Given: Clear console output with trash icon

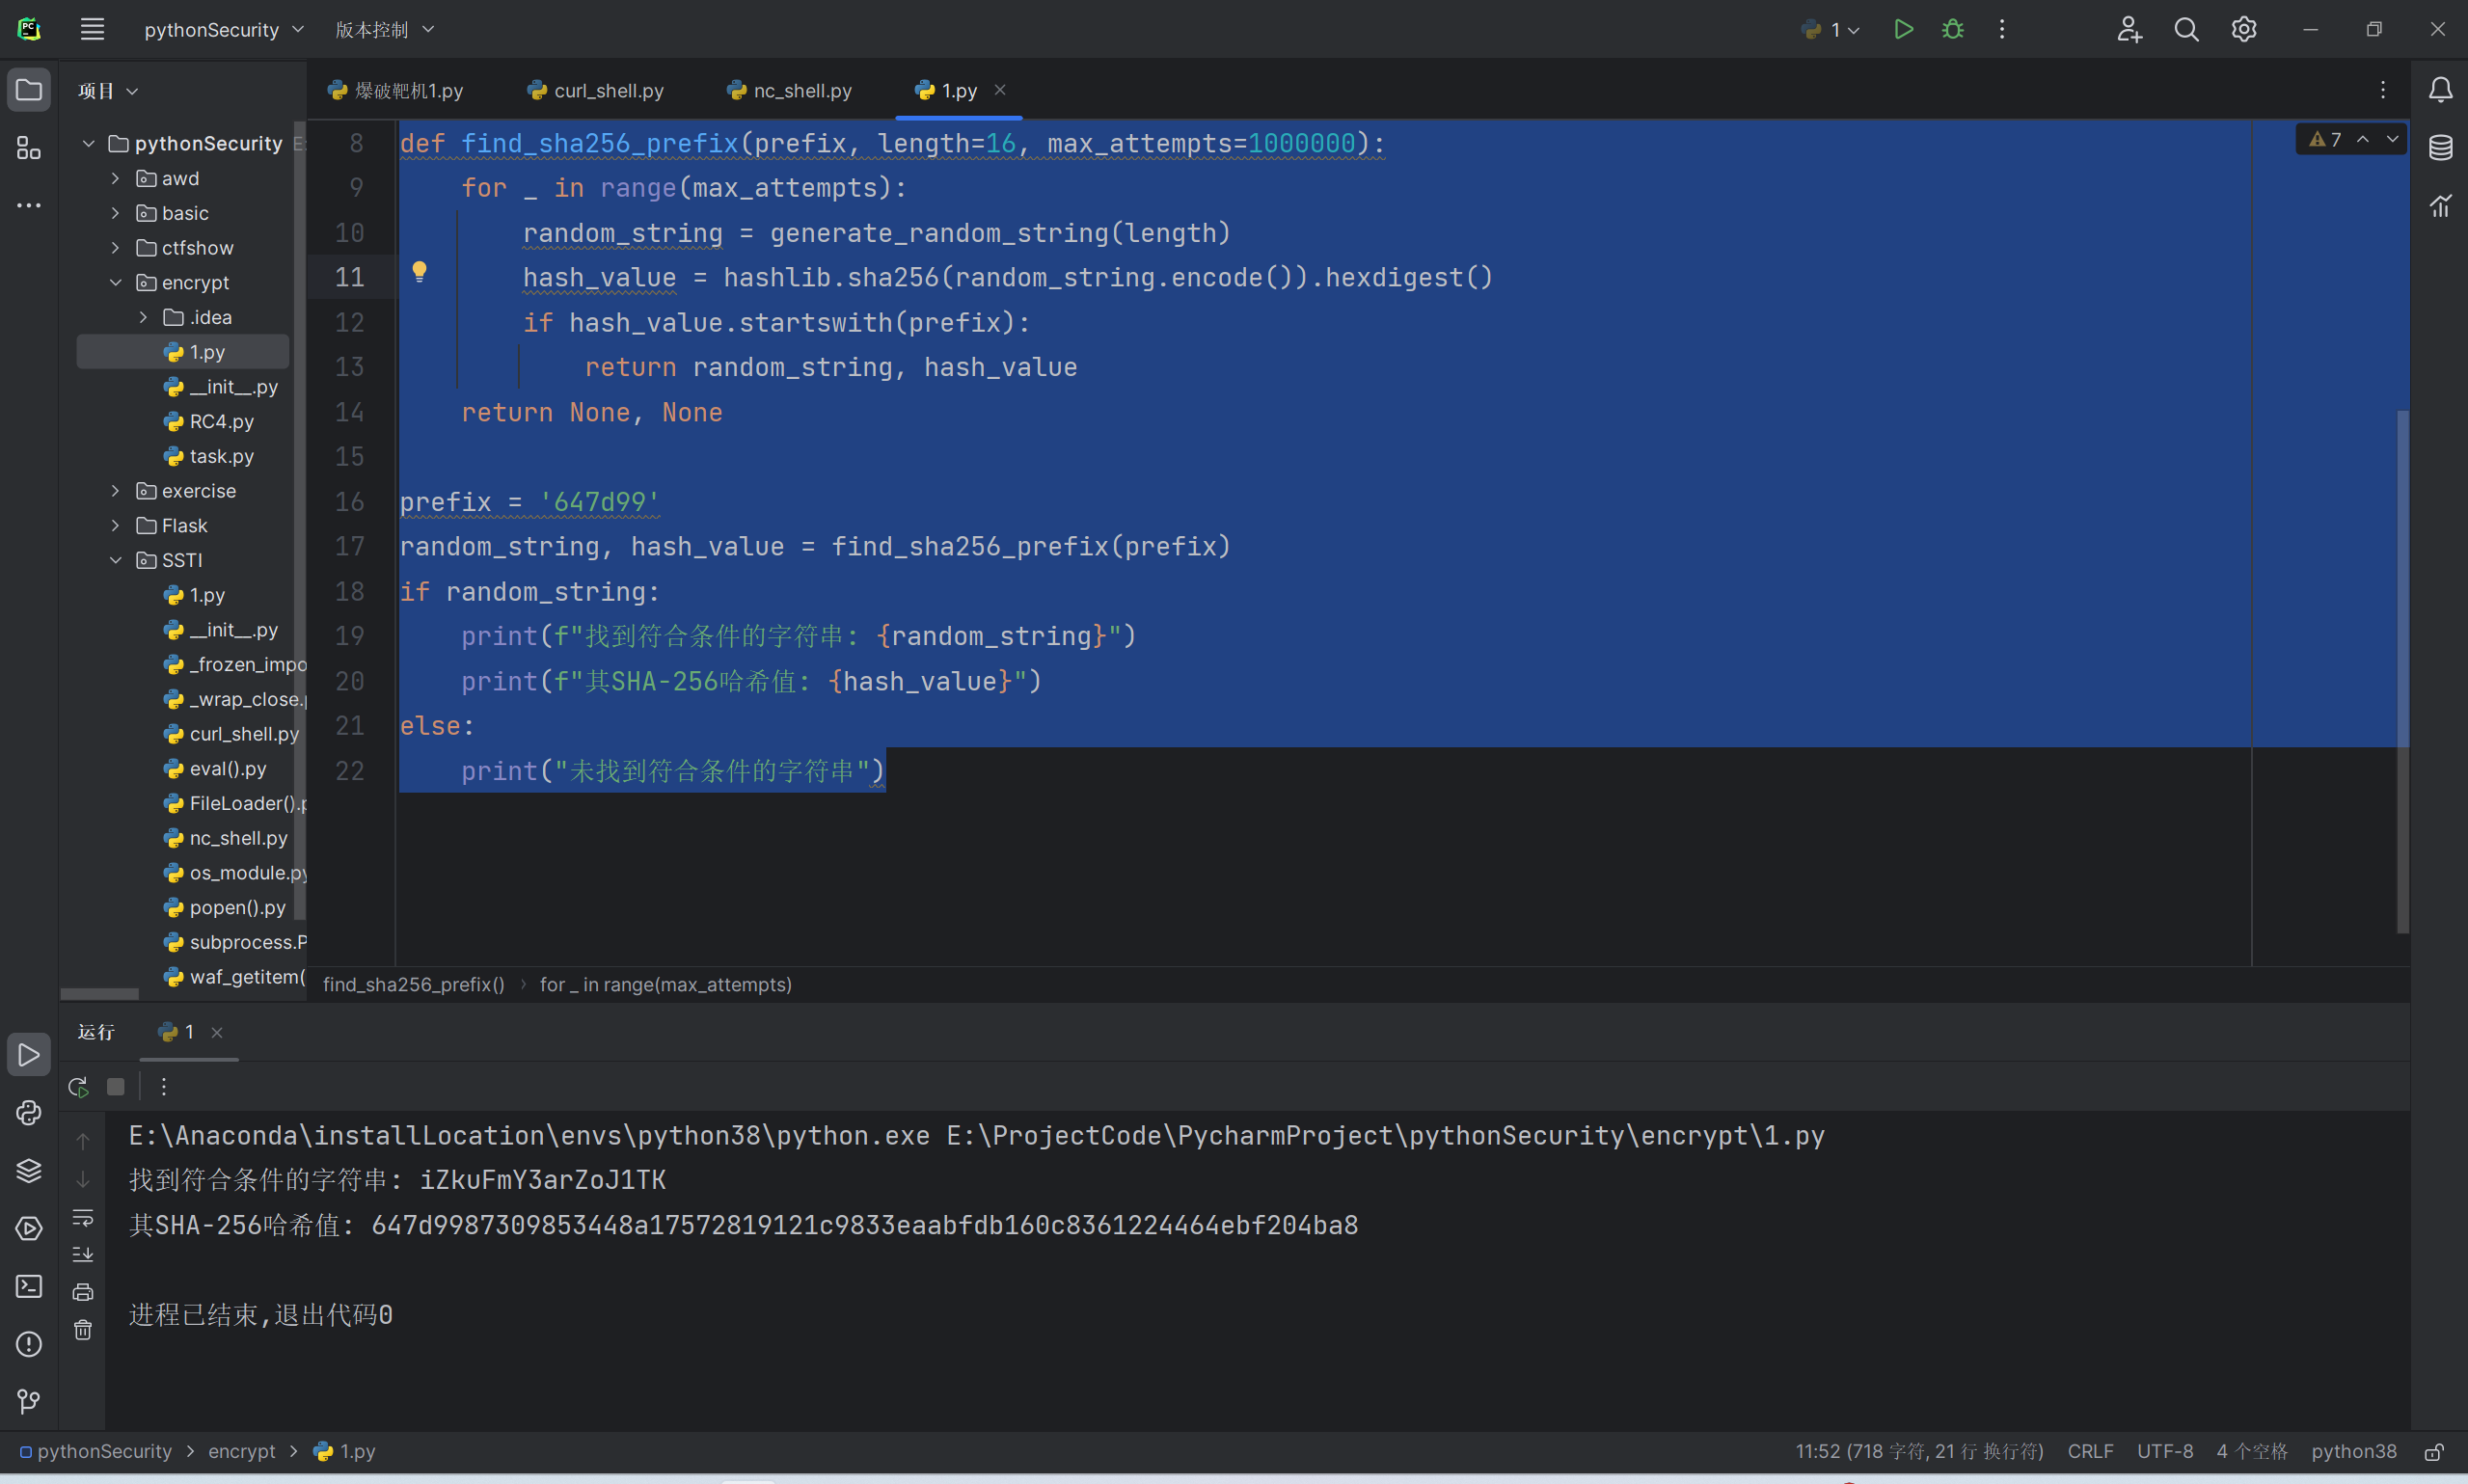Looking at the screenshot, I should coord(83,1329).
